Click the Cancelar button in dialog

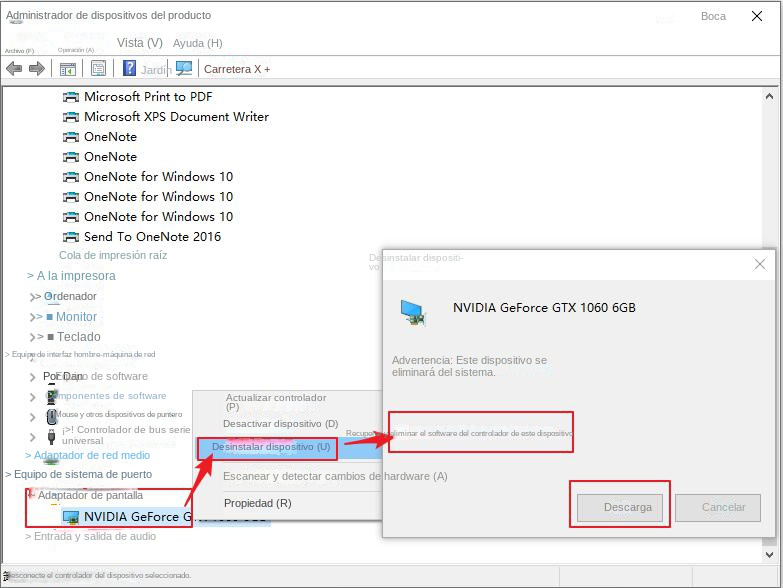pos(718,508)
